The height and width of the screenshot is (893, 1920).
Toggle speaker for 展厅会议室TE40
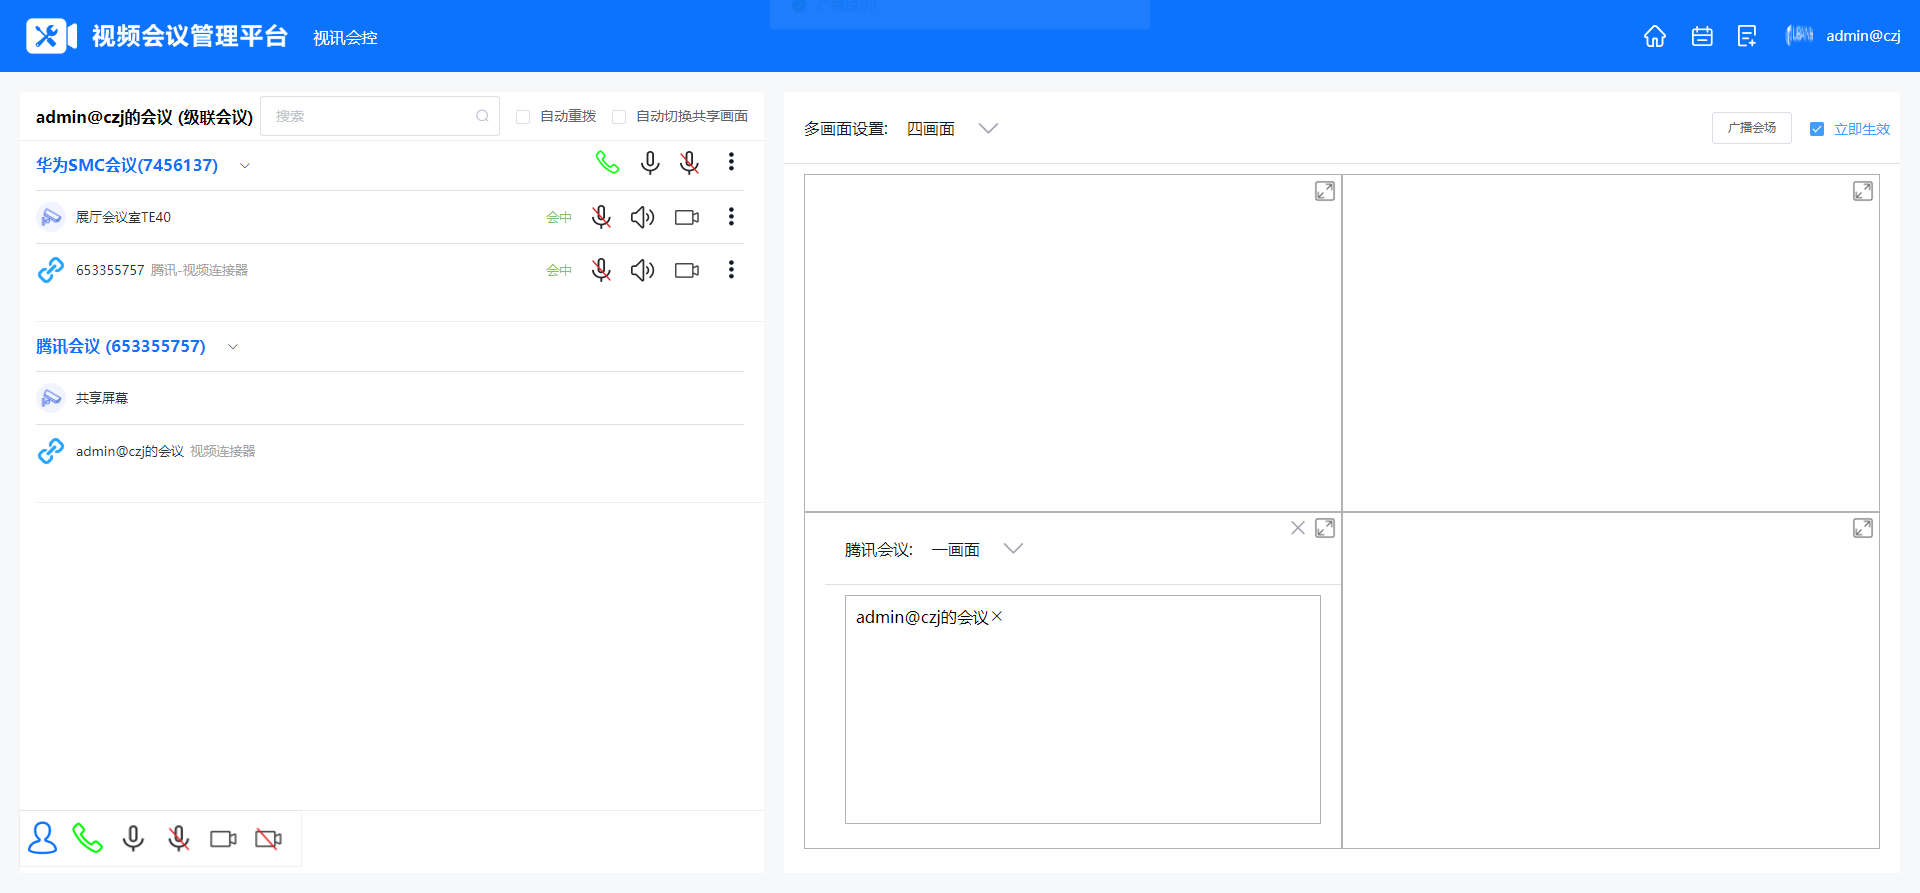click(643, 217)
